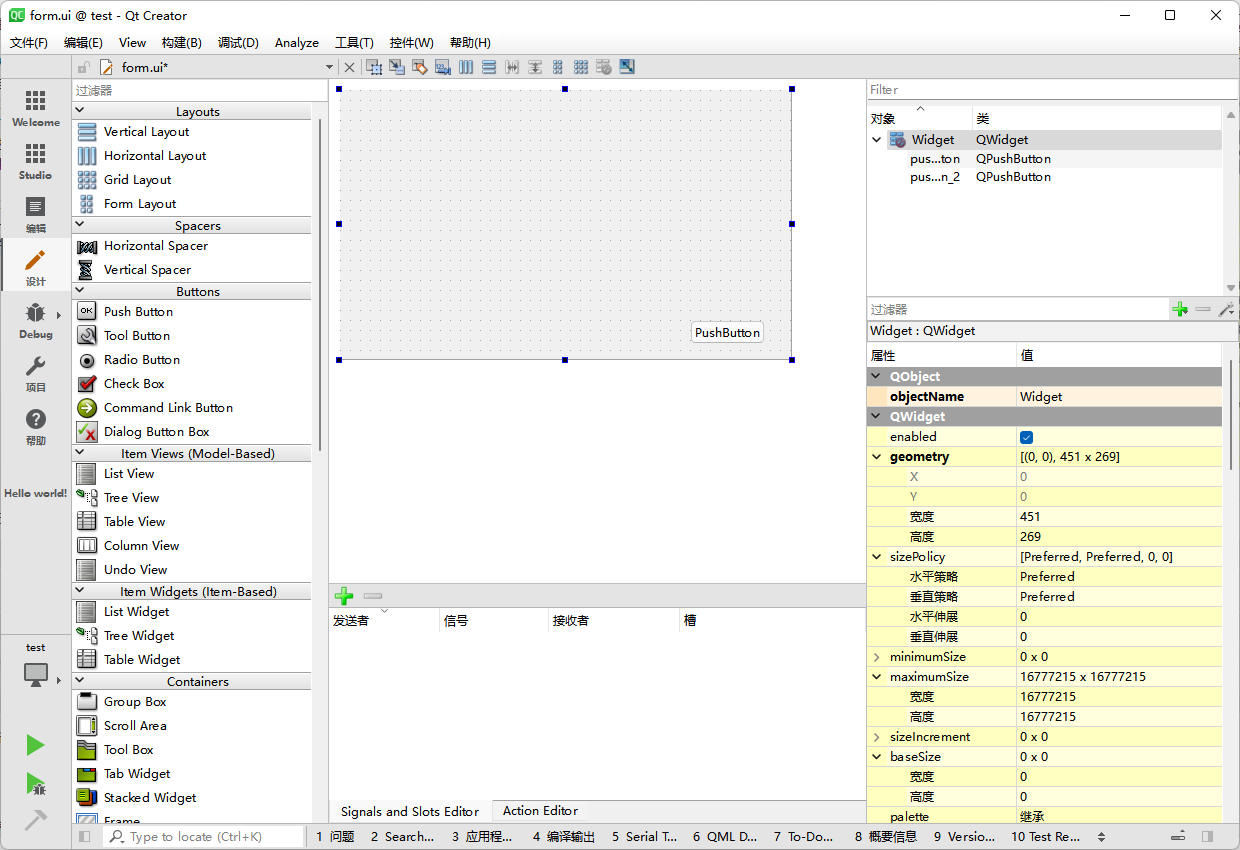The image size is (1240, 850).
Task: Click Break Layout toolbar icon
Action: (x=604, y=67)
